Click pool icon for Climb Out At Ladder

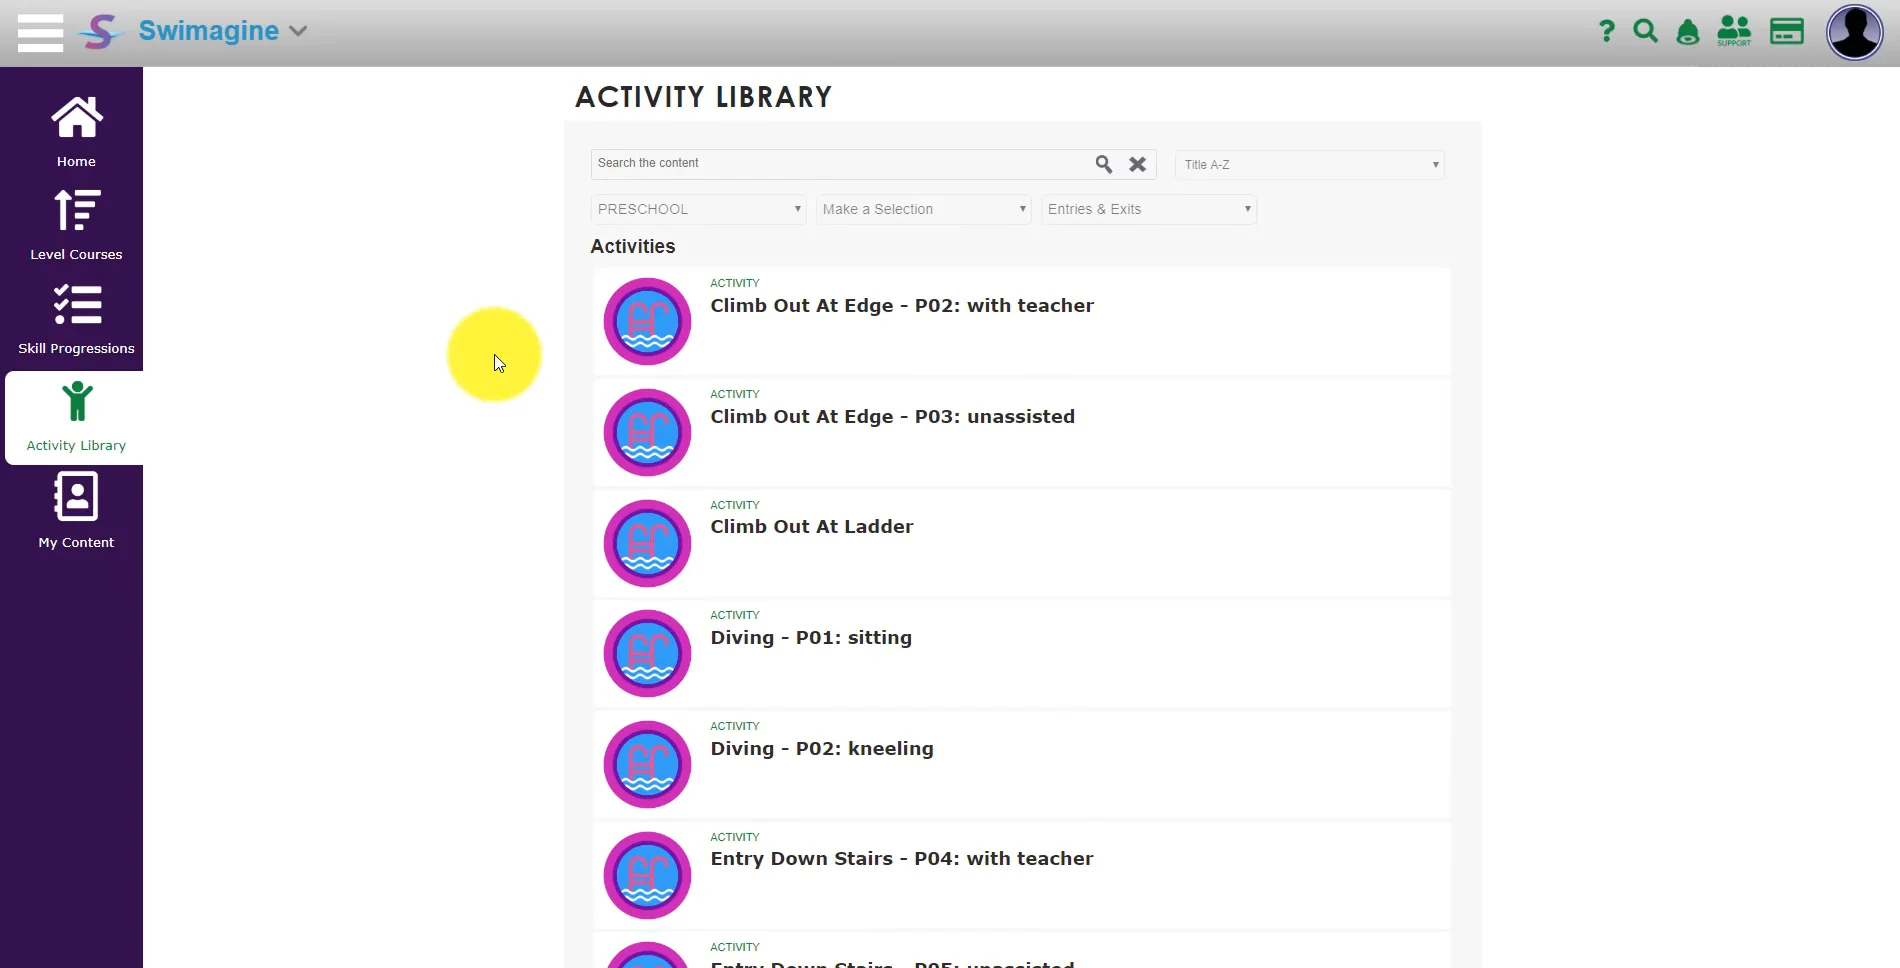[647, 543]
